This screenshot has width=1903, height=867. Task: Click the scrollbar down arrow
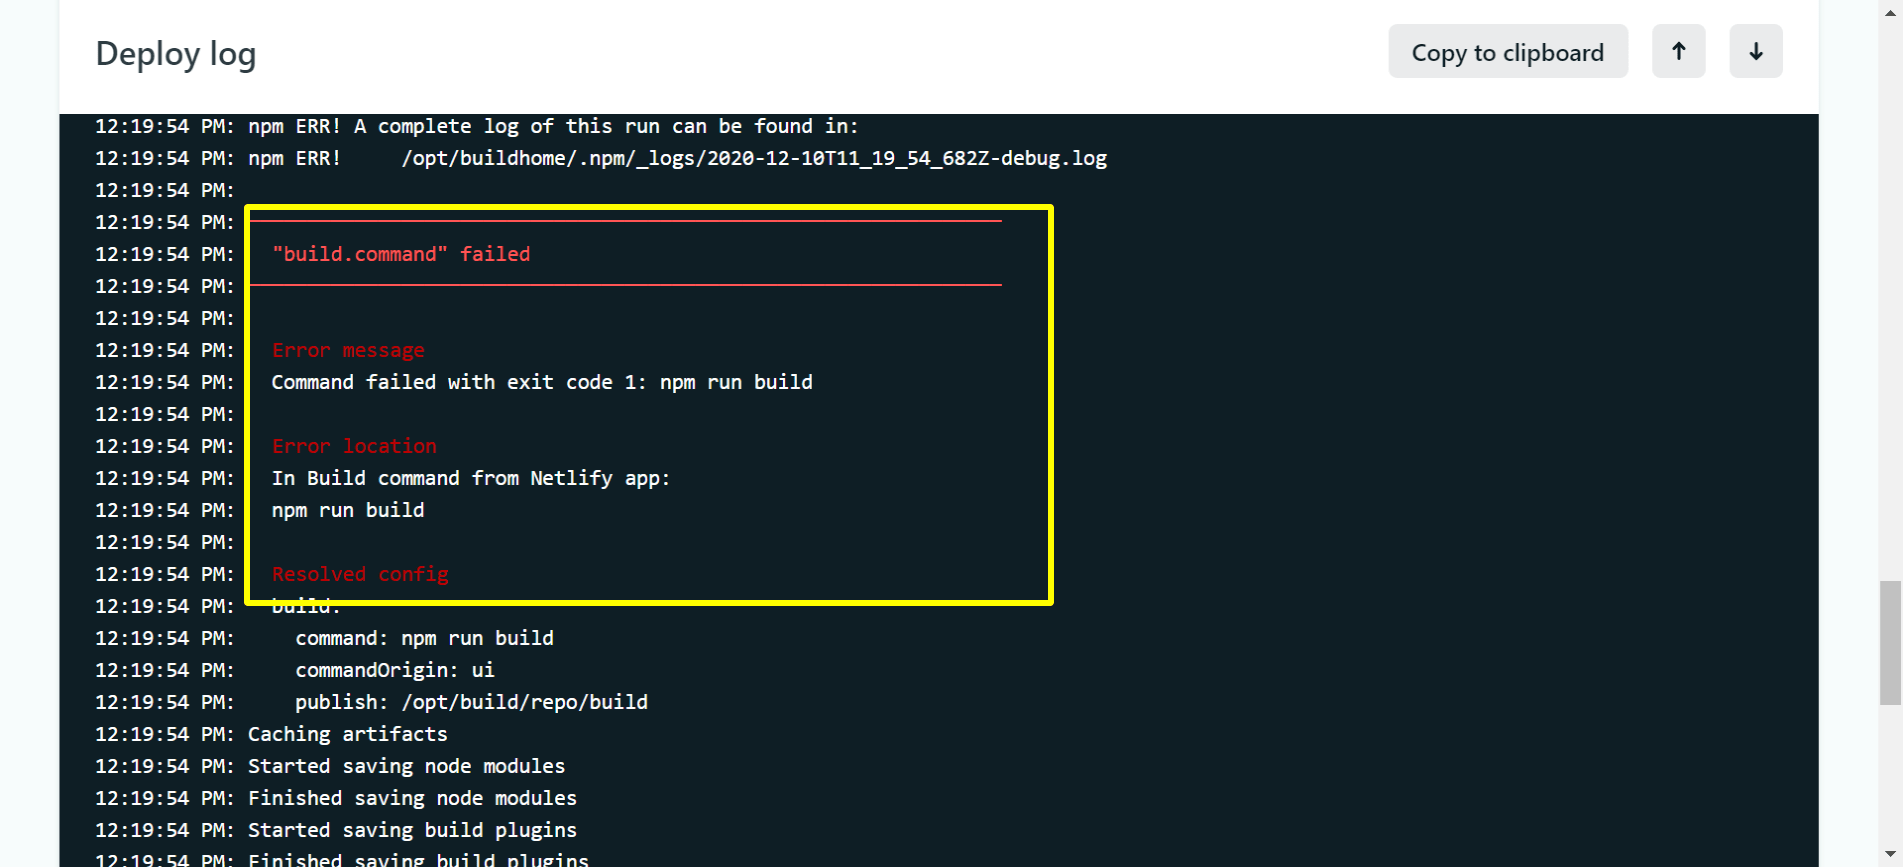[x=1890, y=856]
